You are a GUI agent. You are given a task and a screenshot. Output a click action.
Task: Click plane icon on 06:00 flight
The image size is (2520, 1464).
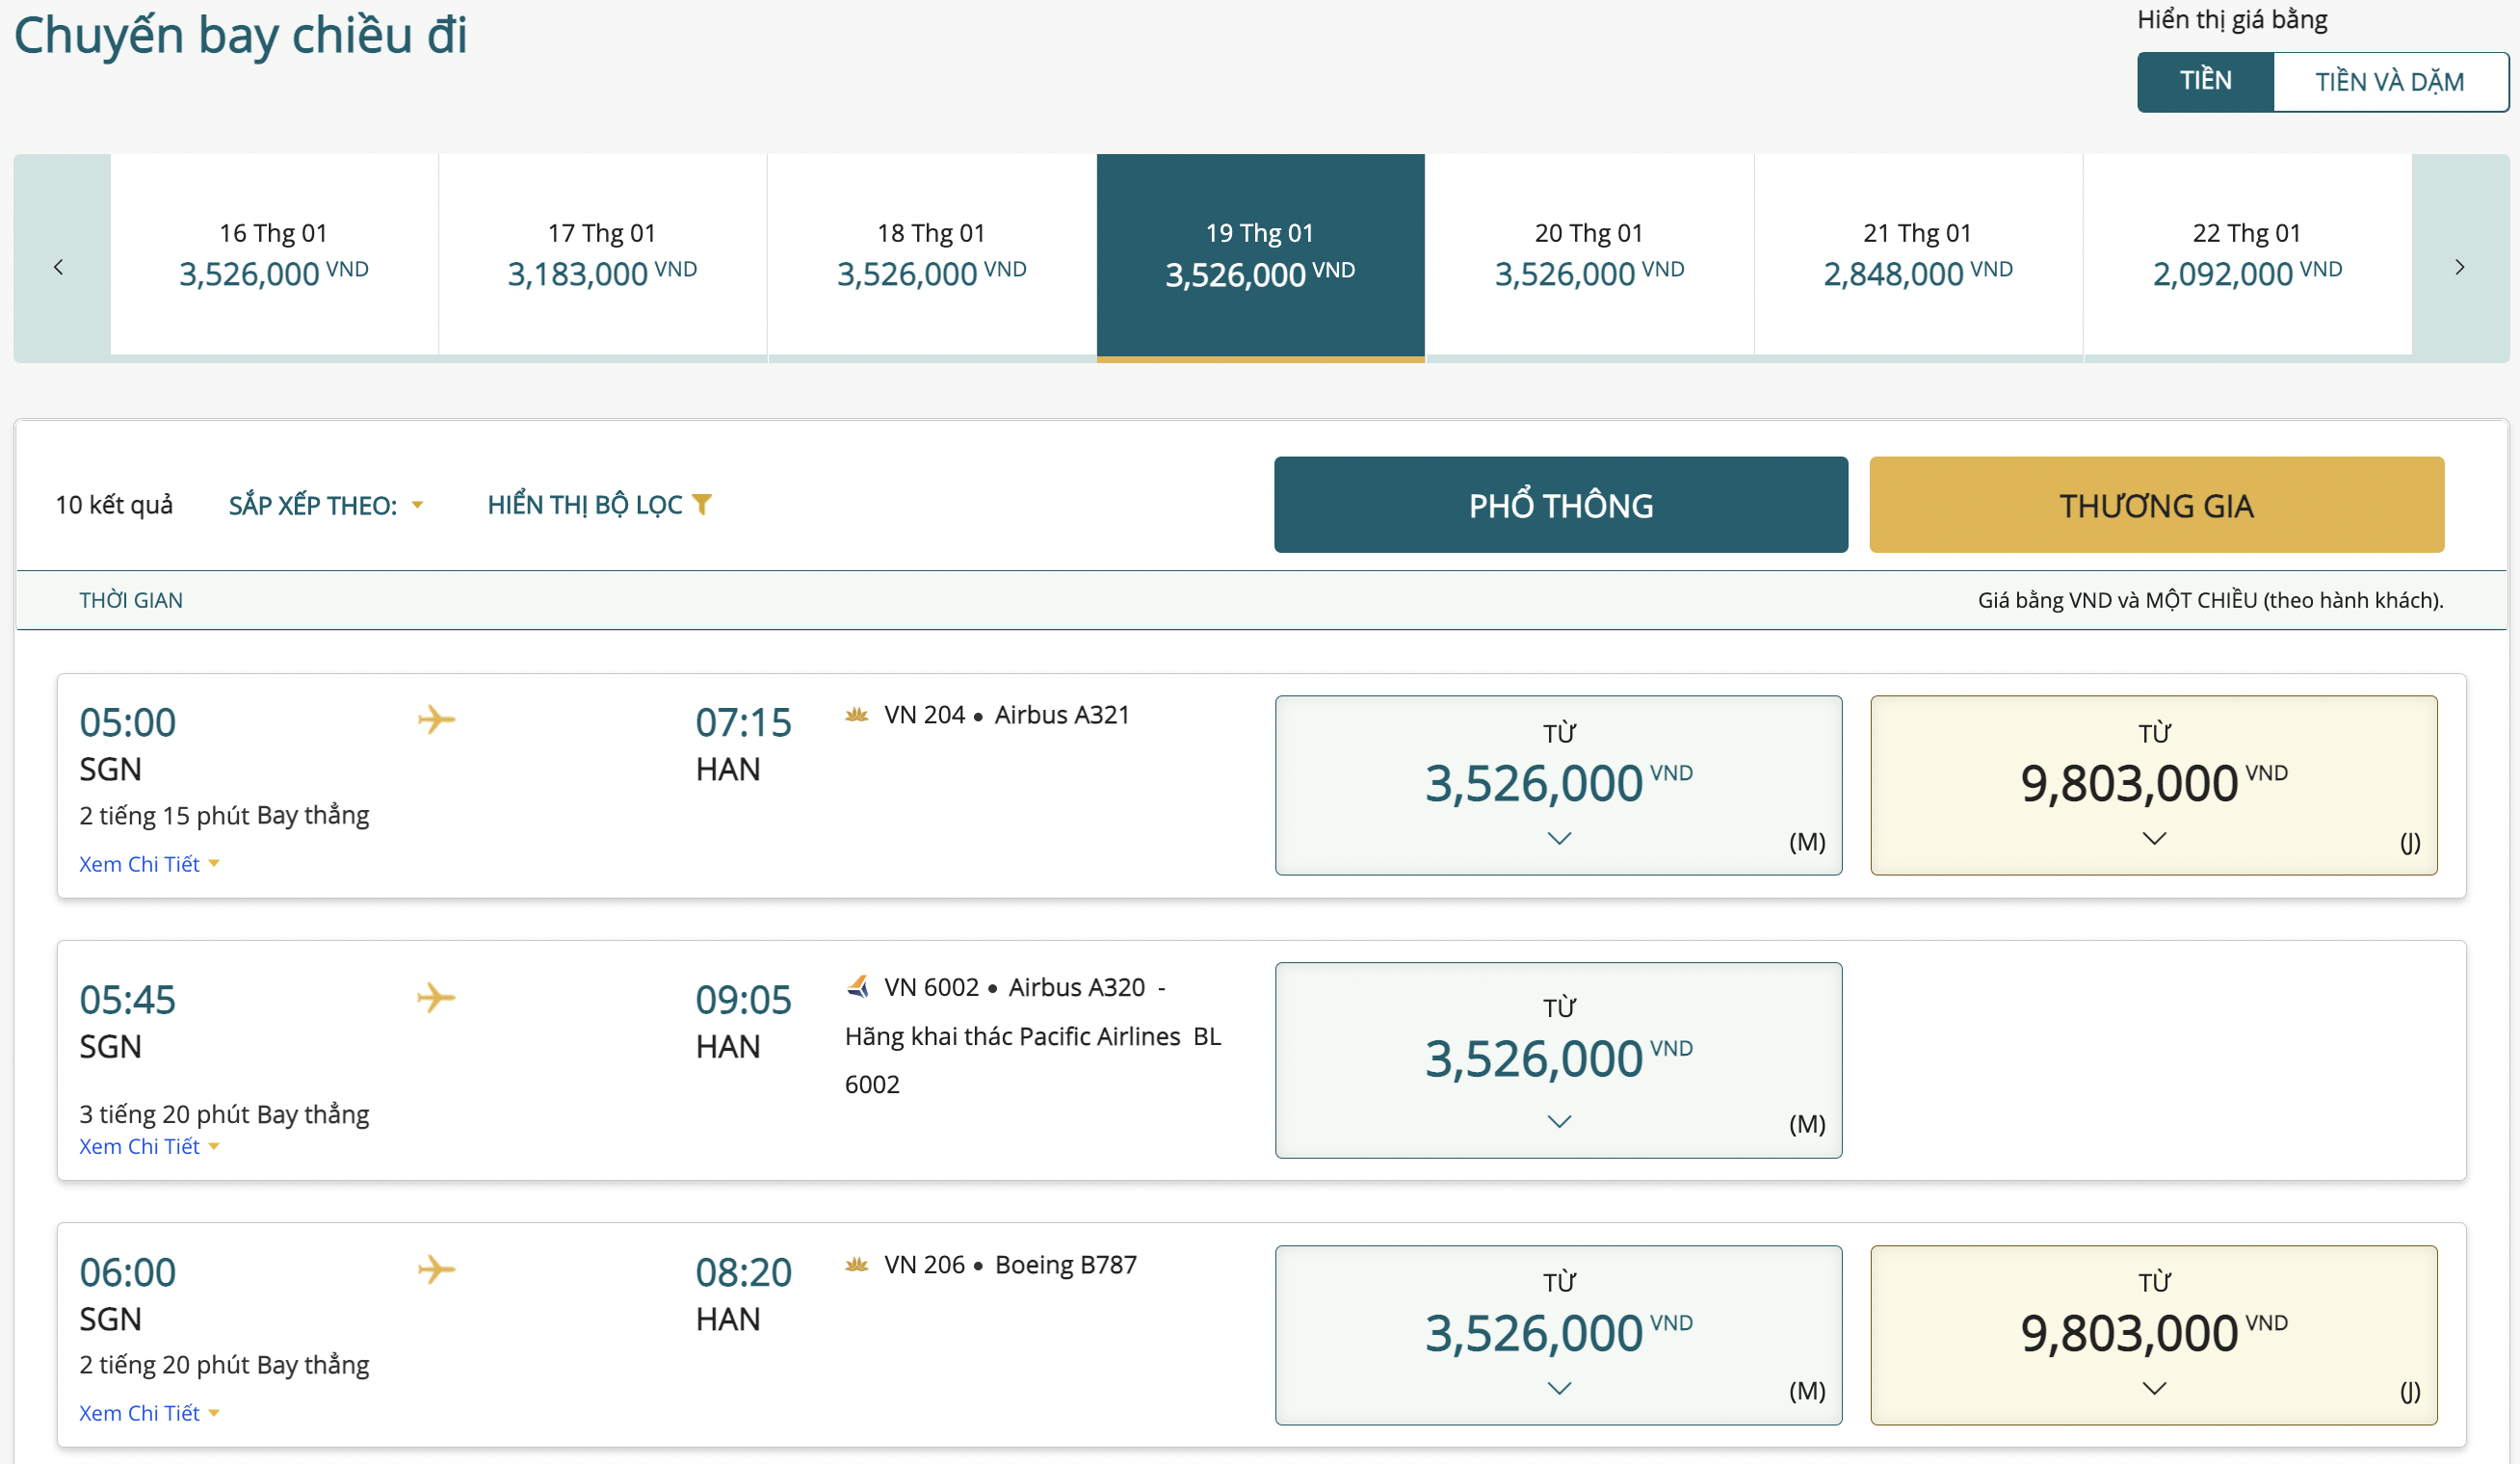click(436, 1269)
